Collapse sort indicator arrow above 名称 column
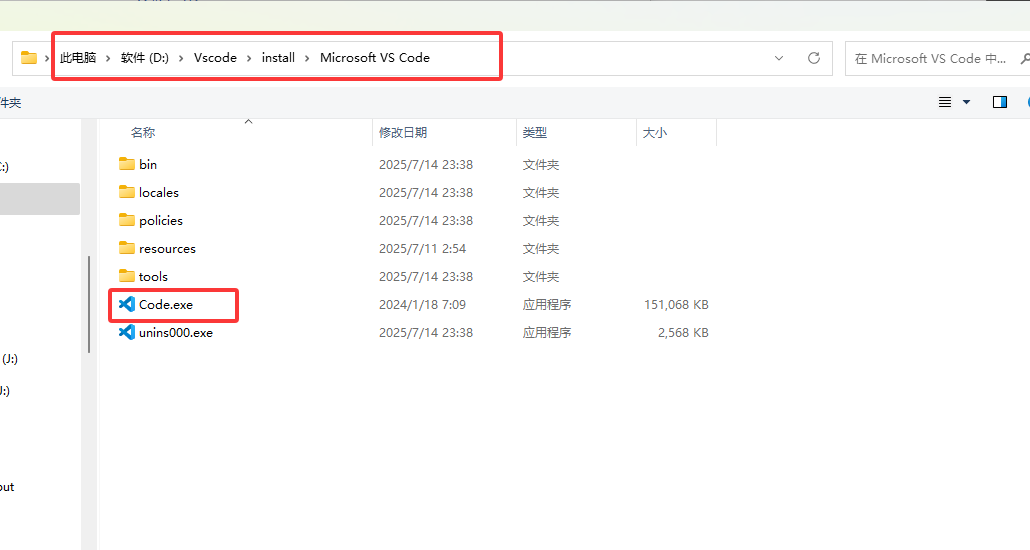 click(248, 122)
